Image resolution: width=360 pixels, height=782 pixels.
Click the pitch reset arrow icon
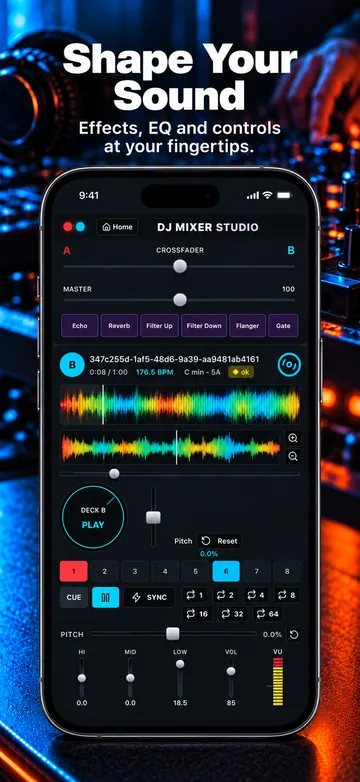pos(294,634)
